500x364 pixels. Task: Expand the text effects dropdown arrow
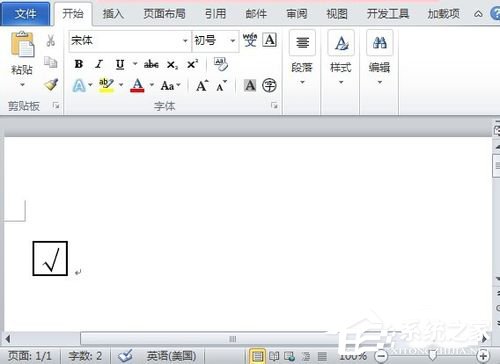(x=90, y=85)
